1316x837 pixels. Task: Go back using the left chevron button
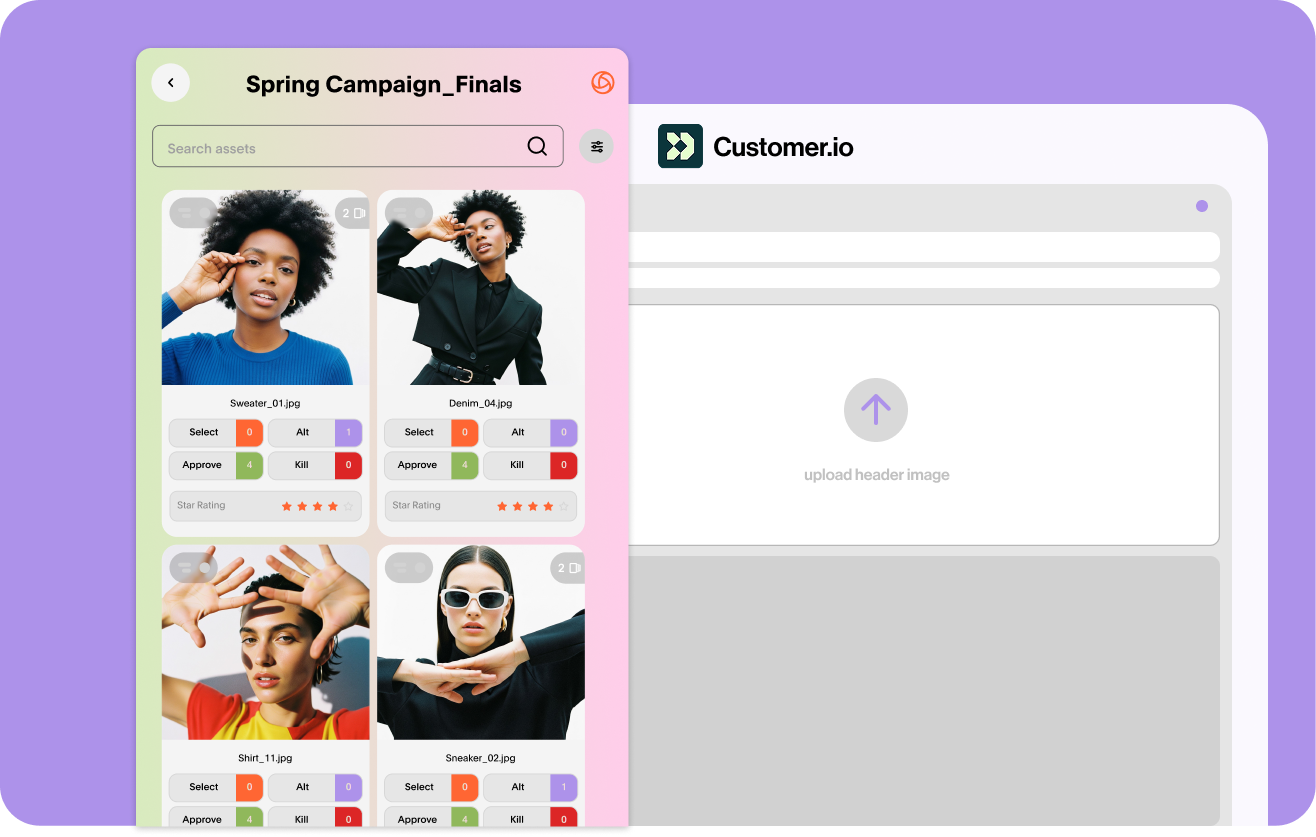(x=171, y=83)
